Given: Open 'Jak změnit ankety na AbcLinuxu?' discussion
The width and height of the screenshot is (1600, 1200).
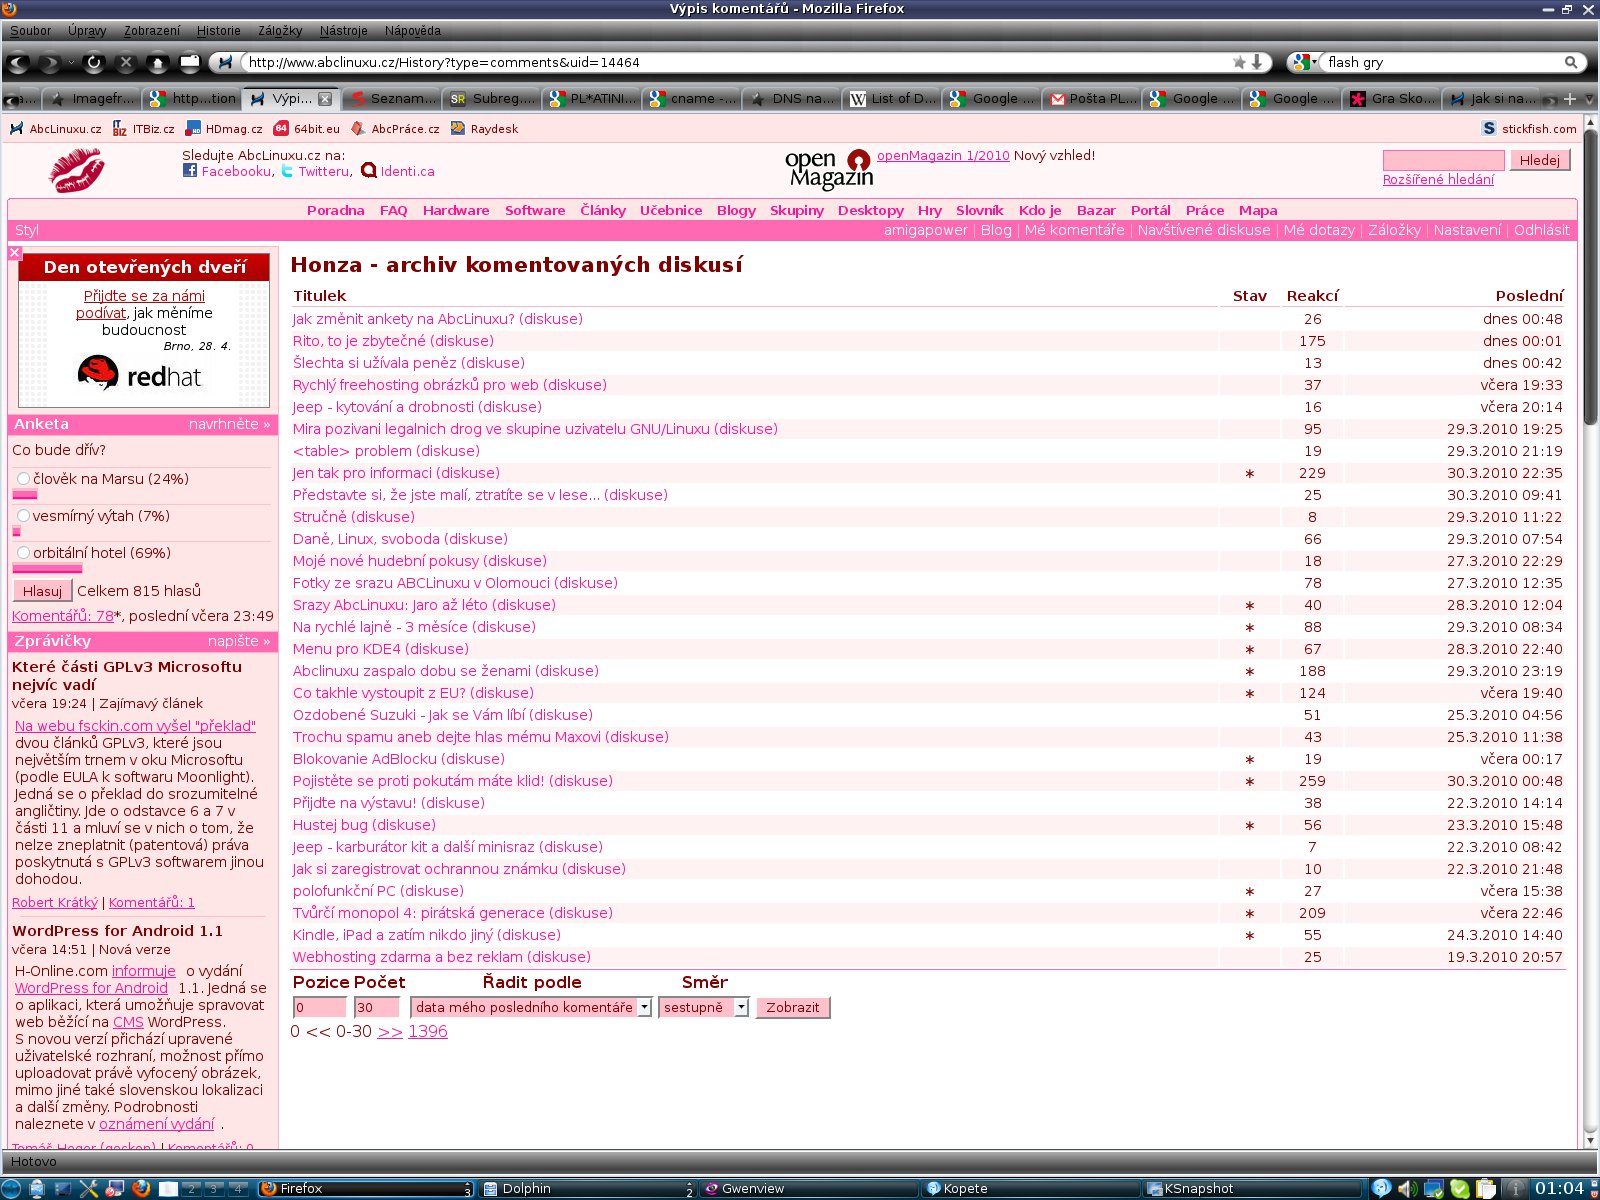Looking at the screenshot, I should click(x=437, y=319).
